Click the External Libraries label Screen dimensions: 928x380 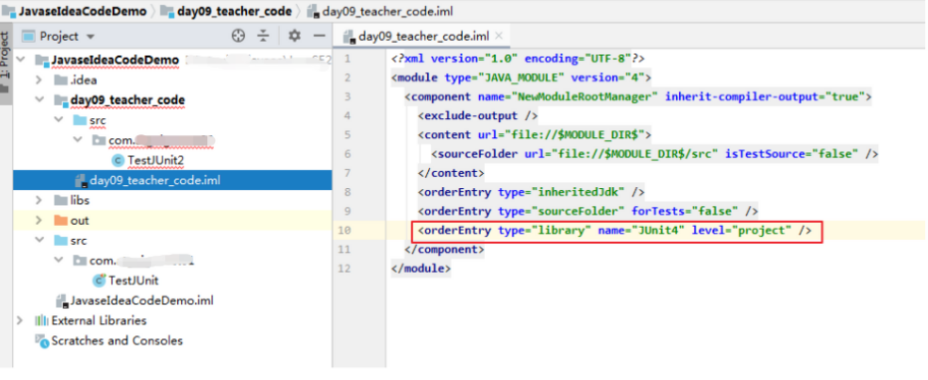pyautogui.click(x=99, y=320)
